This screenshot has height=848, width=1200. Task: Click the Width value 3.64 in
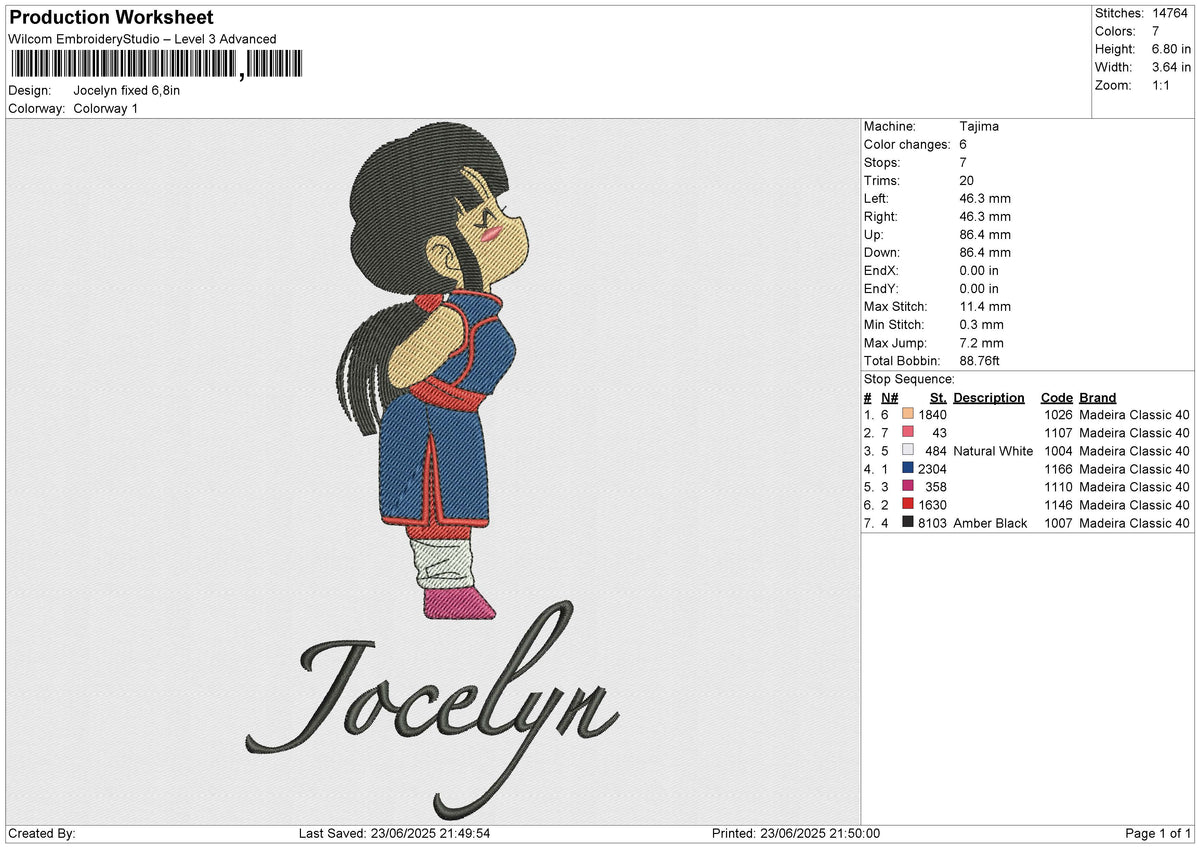(x=1172, y=67)
